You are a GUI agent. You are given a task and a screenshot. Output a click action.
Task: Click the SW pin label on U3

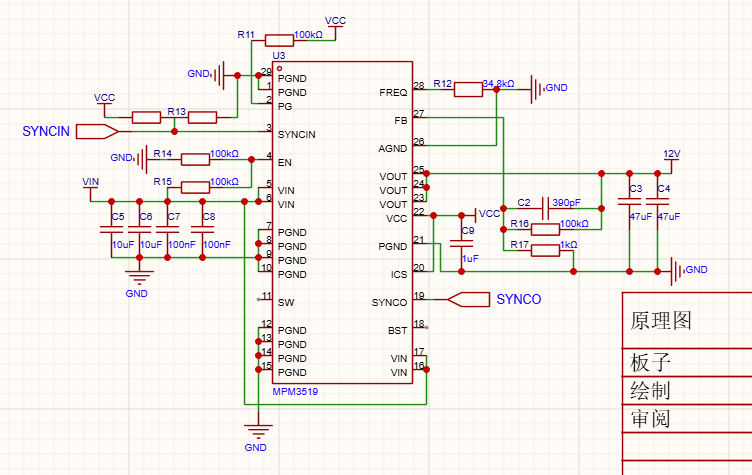(x=286, y=302)
